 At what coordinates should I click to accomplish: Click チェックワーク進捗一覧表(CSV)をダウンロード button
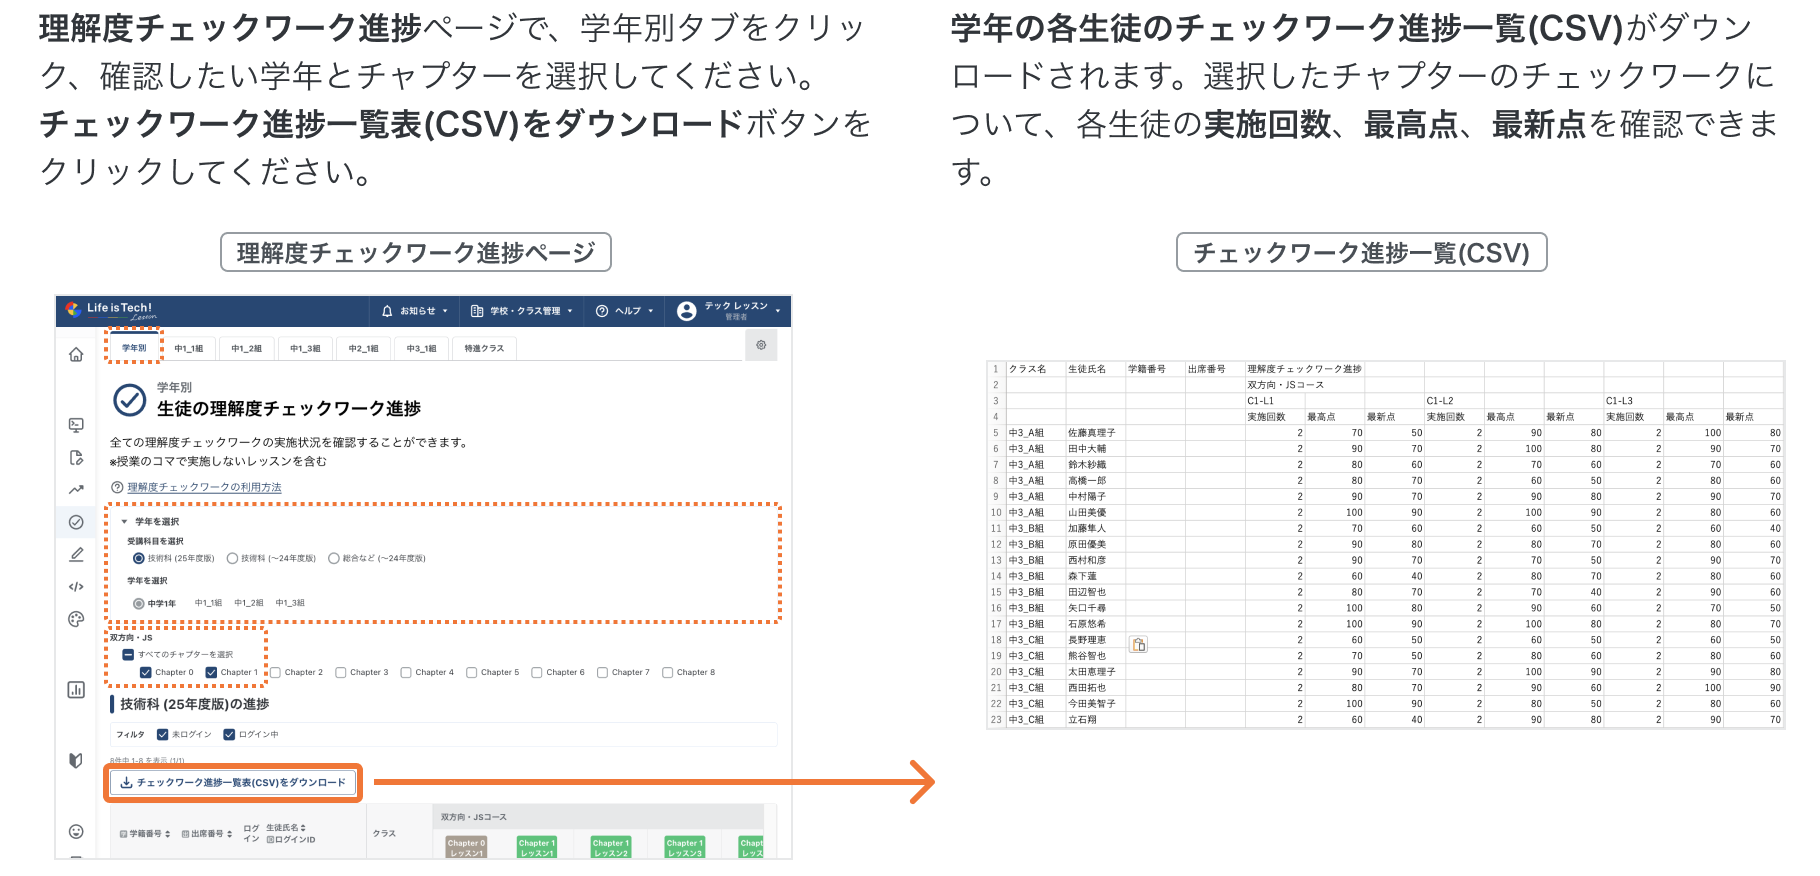click(x=233, y=783)
